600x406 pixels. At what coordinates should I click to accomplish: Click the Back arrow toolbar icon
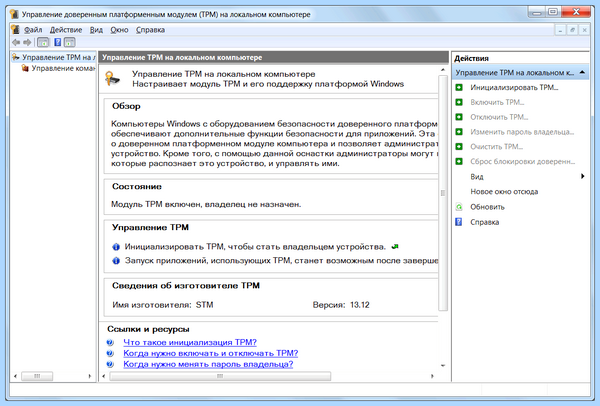[x=16, y=42]
